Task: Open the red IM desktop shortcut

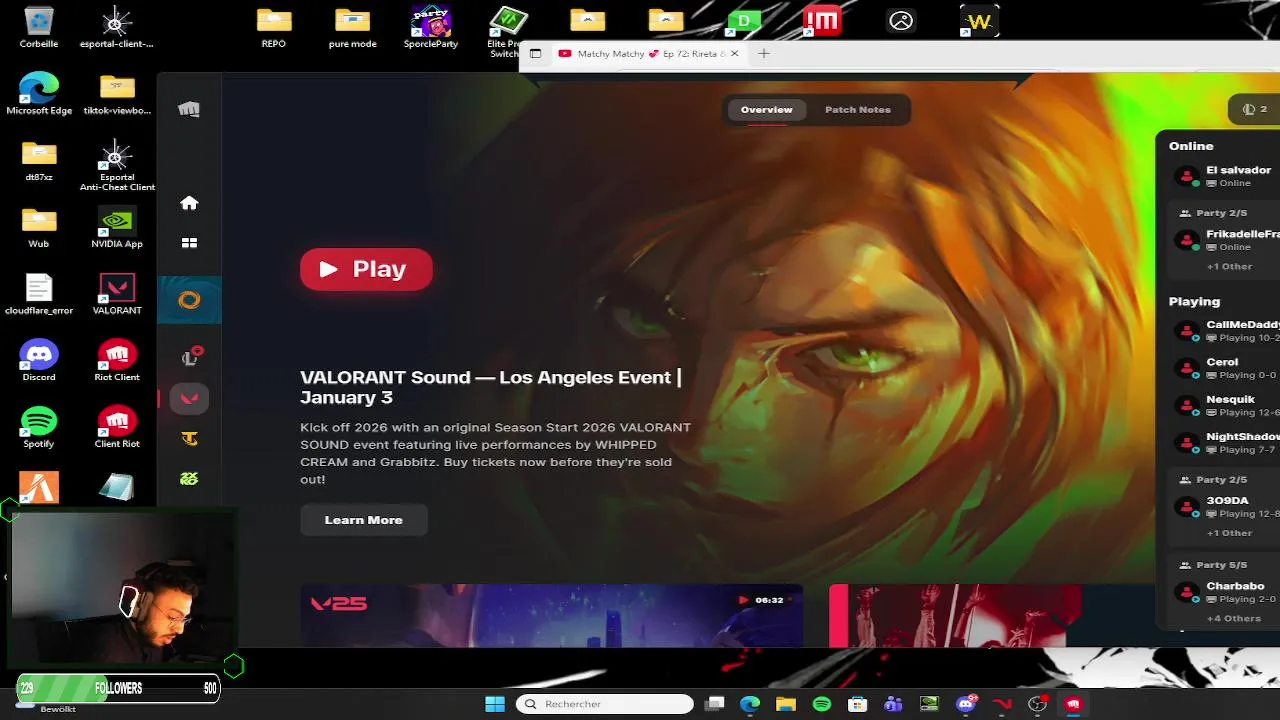Action: point(822,20)
